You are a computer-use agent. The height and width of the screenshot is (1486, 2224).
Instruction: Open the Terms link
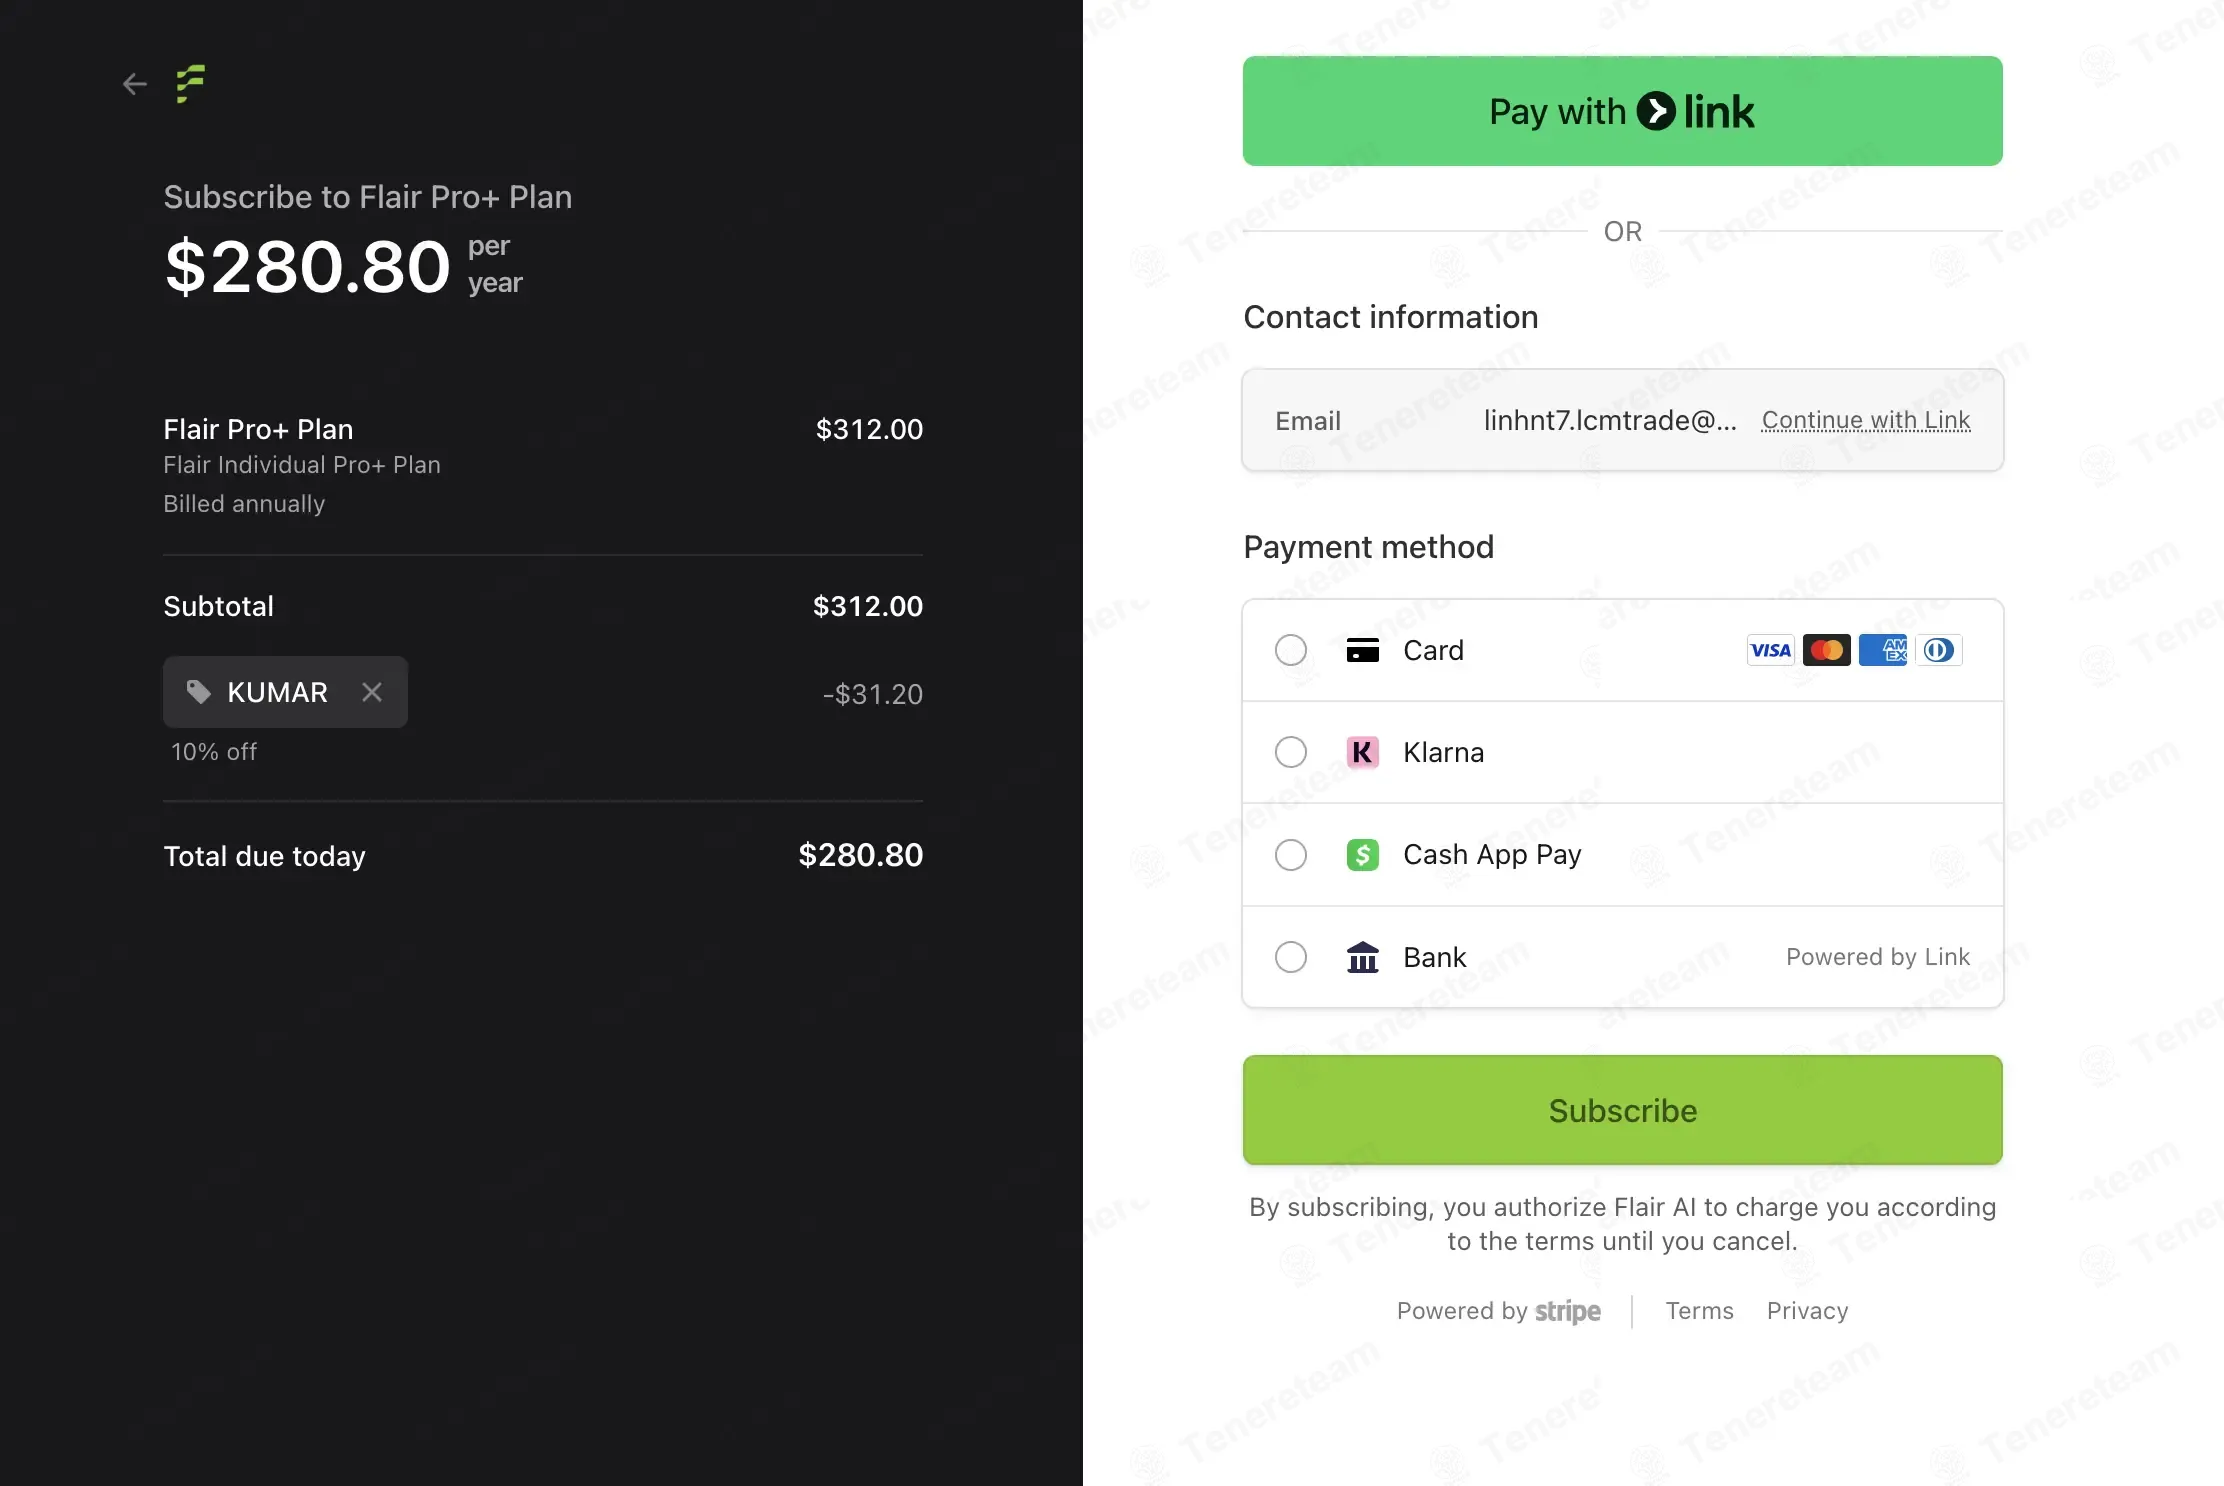click(x=1699, y=1311)
